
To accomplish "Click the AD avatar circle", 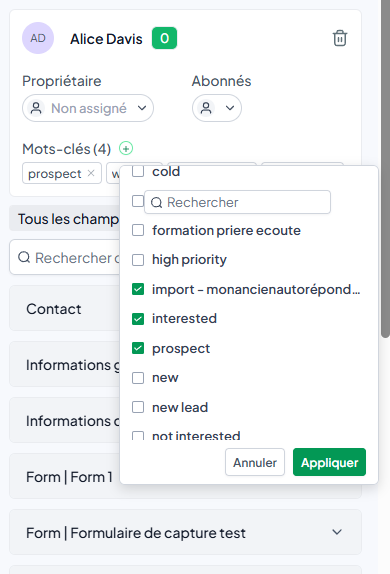I will pyautogui.click(x=38, y=38).
